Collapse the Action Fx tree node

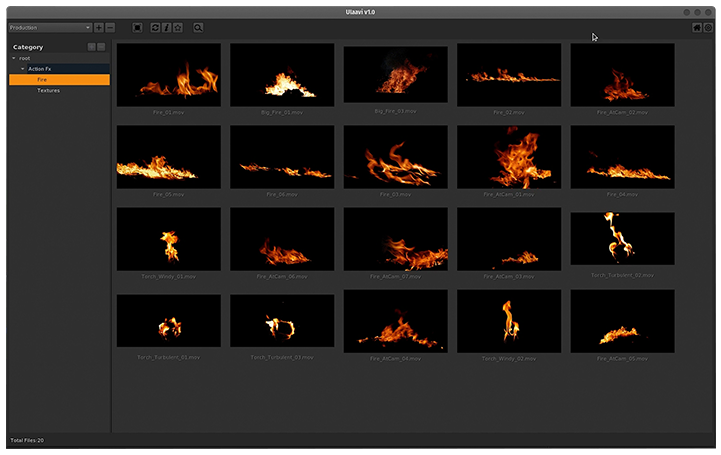[23, 69]
